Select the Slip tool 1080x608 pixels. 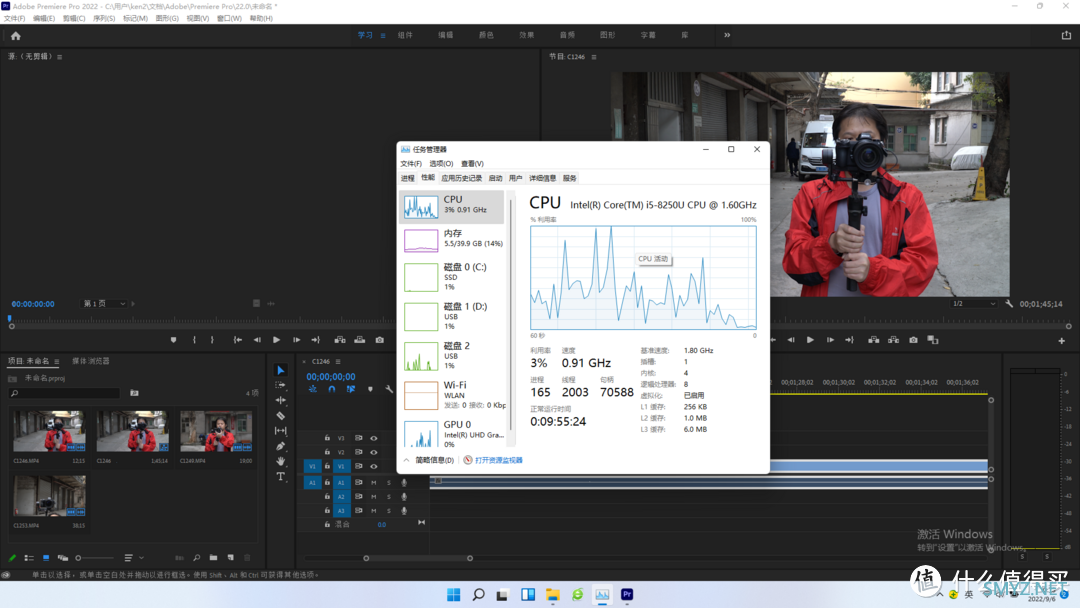click(280, 431)
